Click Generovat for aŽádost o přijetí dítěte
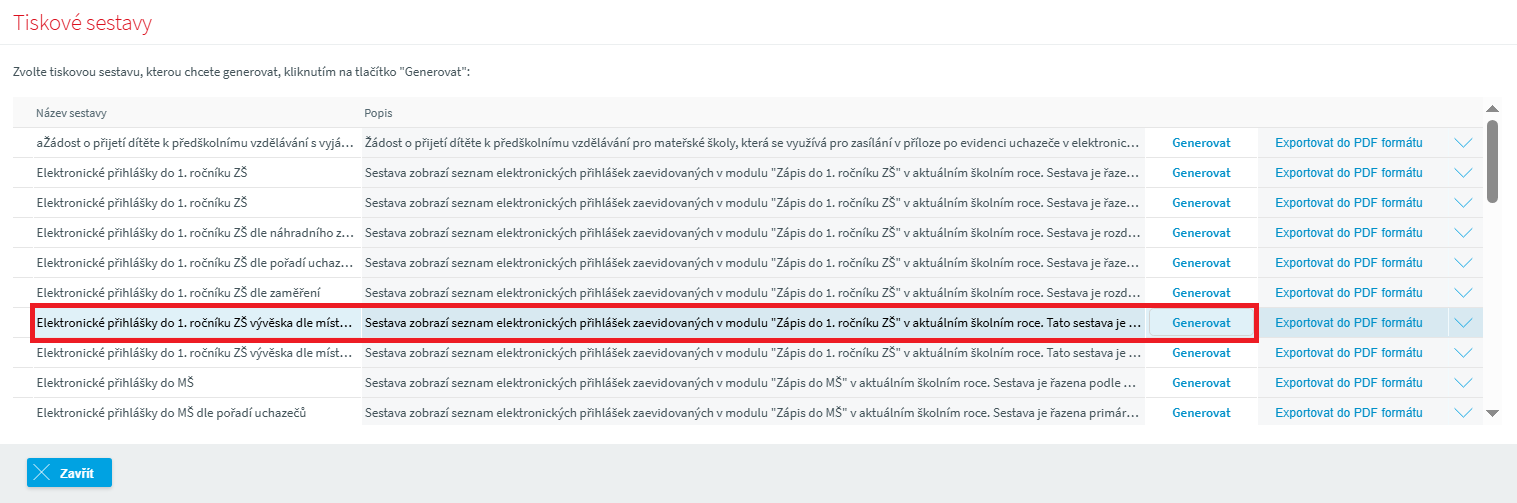 click(1201, 143)
